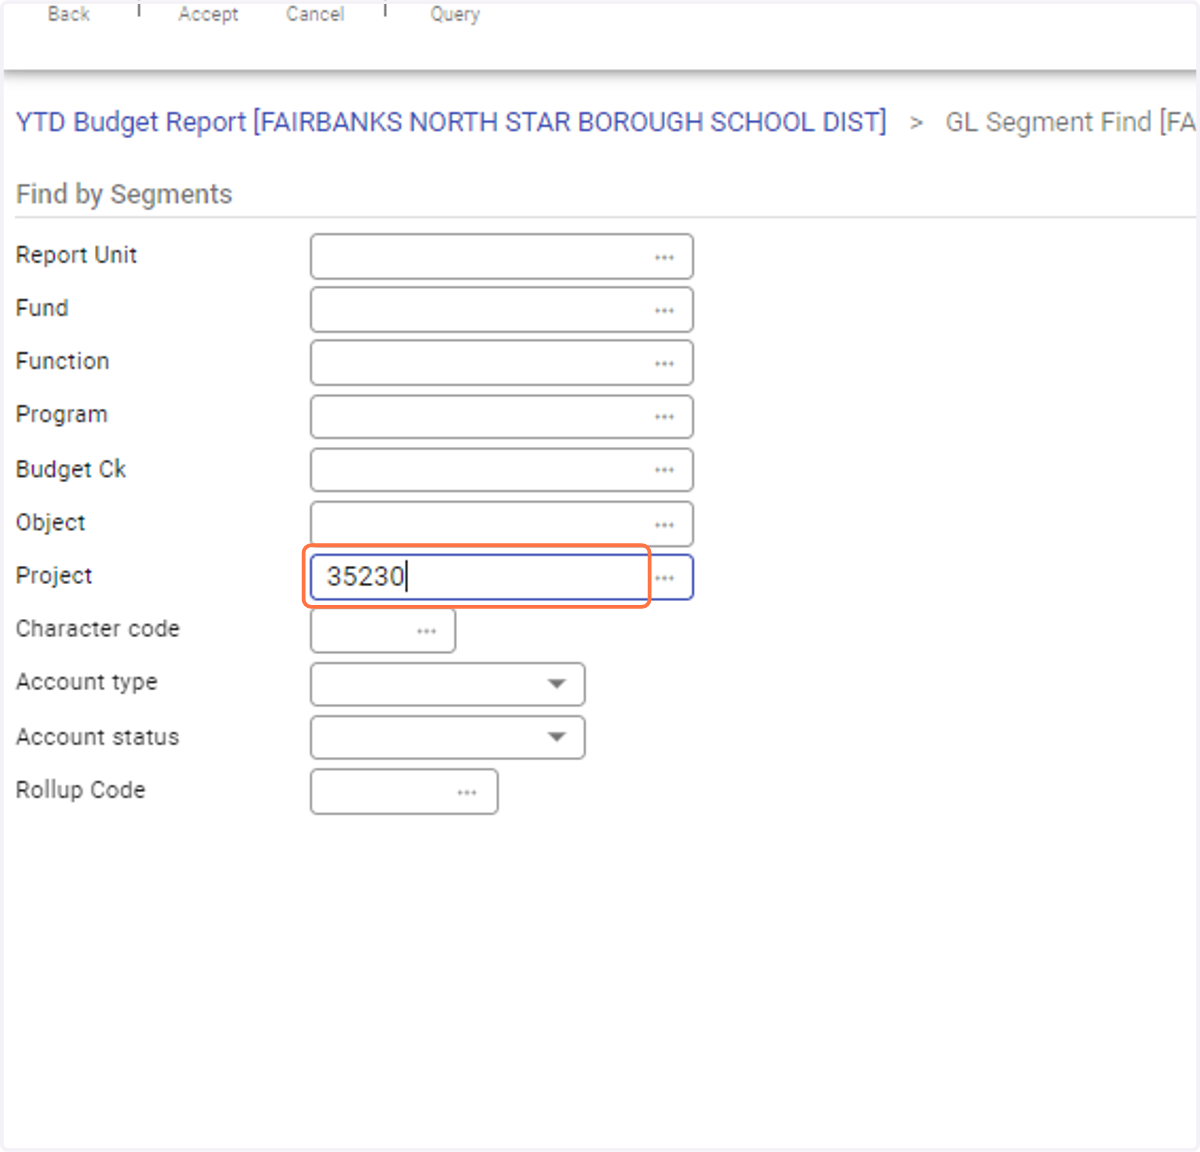Image resolution: width=1200 pixels, height=1152 pixels.
Task: Click the Accept toolbar button
Action: coord(208,14)
